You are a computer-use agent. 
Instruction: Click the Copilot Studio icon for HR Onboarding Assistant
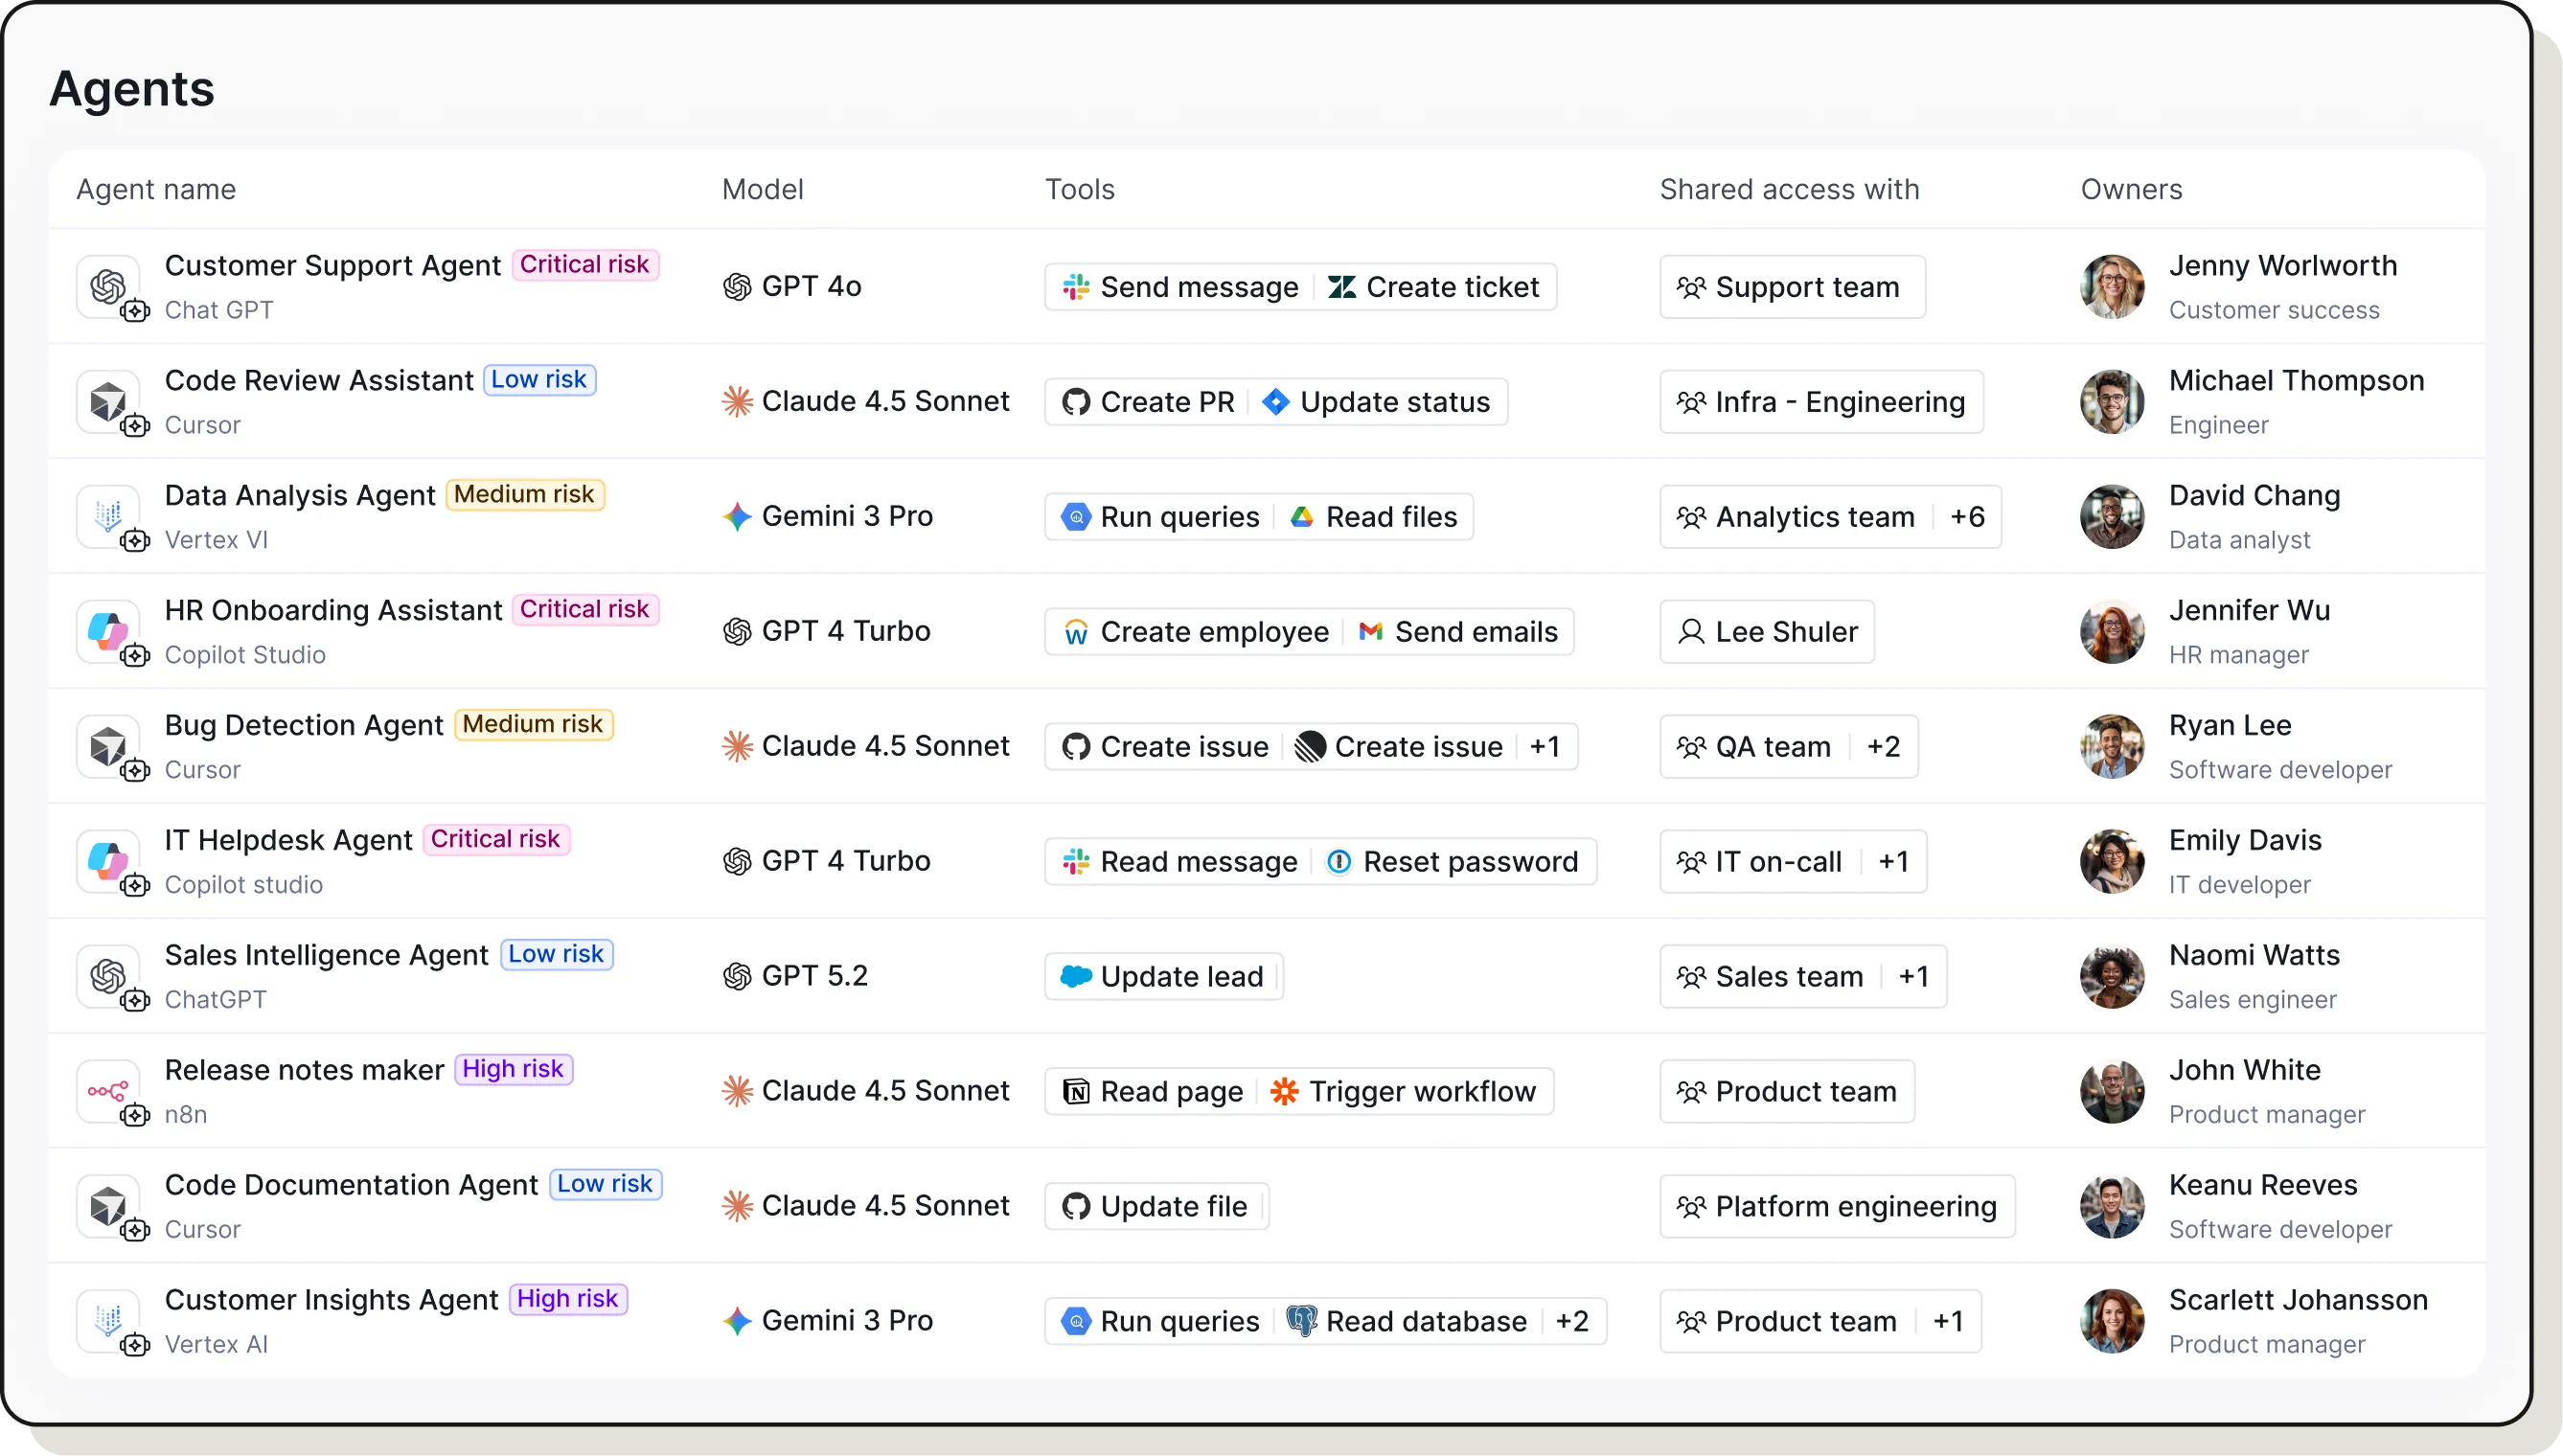(108, 631)
